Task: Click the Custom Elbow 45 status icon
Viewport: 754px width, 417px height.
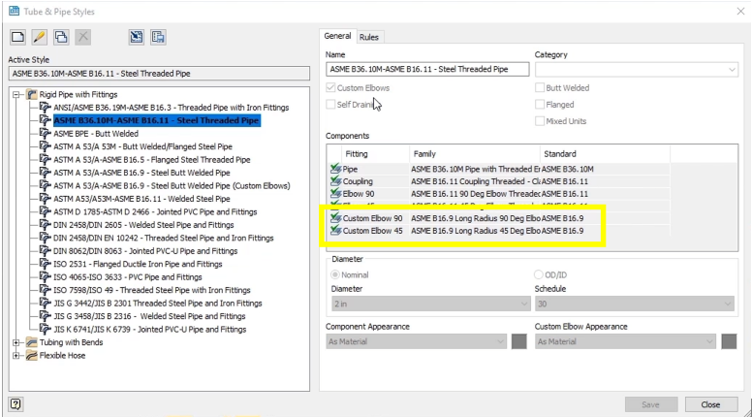Action: click(336, 231)
